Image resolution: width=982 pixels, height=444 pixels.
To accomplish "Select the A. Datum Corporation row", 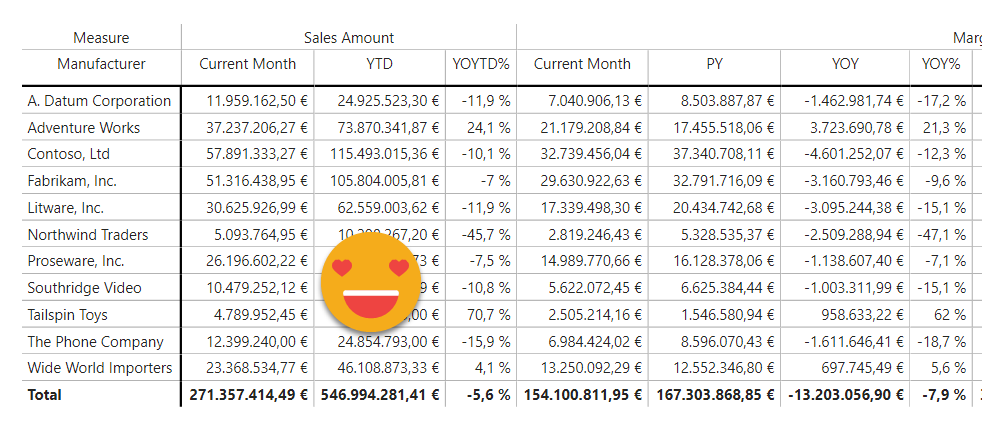I will click(99, 101).
